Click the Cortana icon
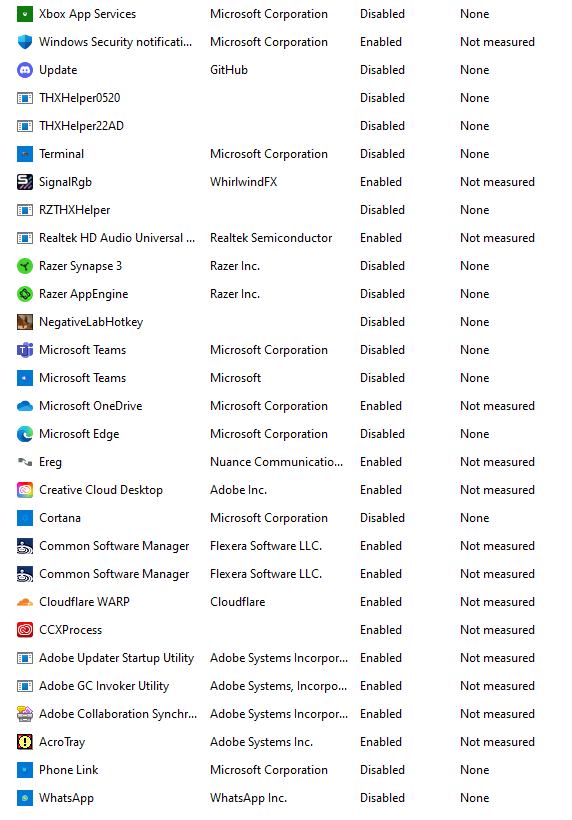Image resolution: width=572 pixels, height=820 pixels. pyautogui.click(x=25, y=518)
